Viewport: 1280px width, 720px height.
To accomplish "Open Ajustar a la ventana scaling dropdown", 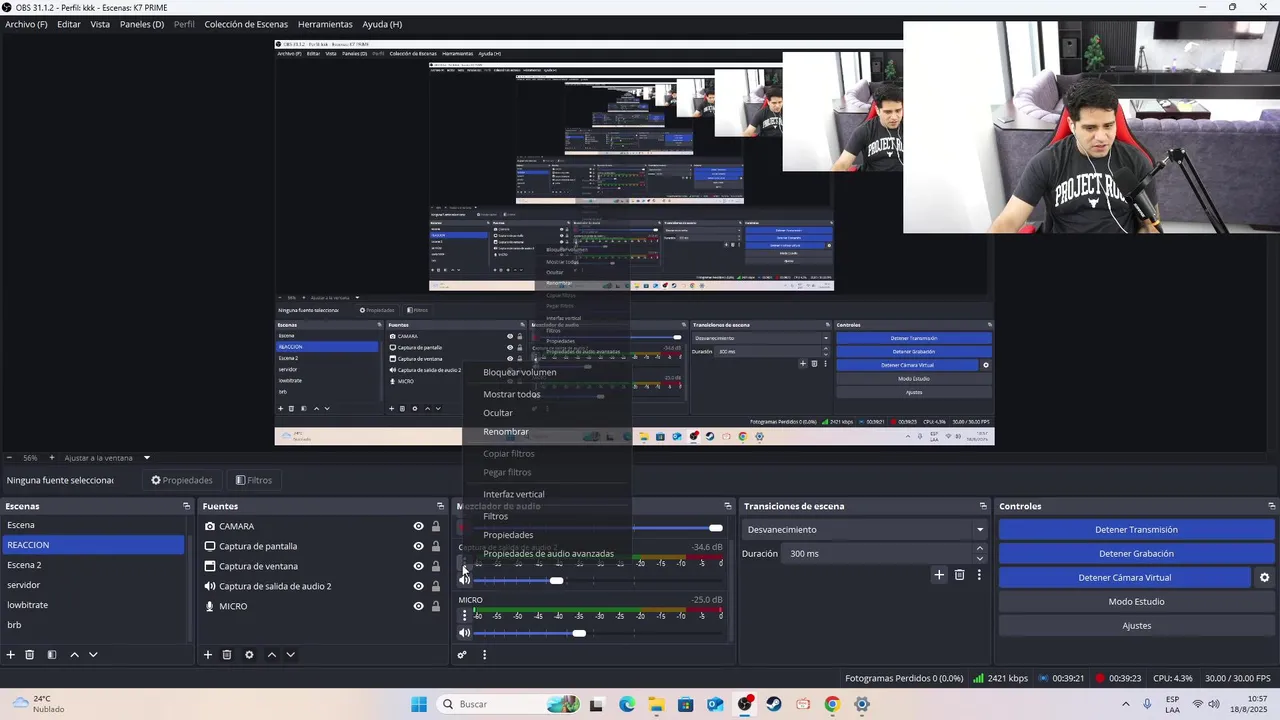I will 107,458.
